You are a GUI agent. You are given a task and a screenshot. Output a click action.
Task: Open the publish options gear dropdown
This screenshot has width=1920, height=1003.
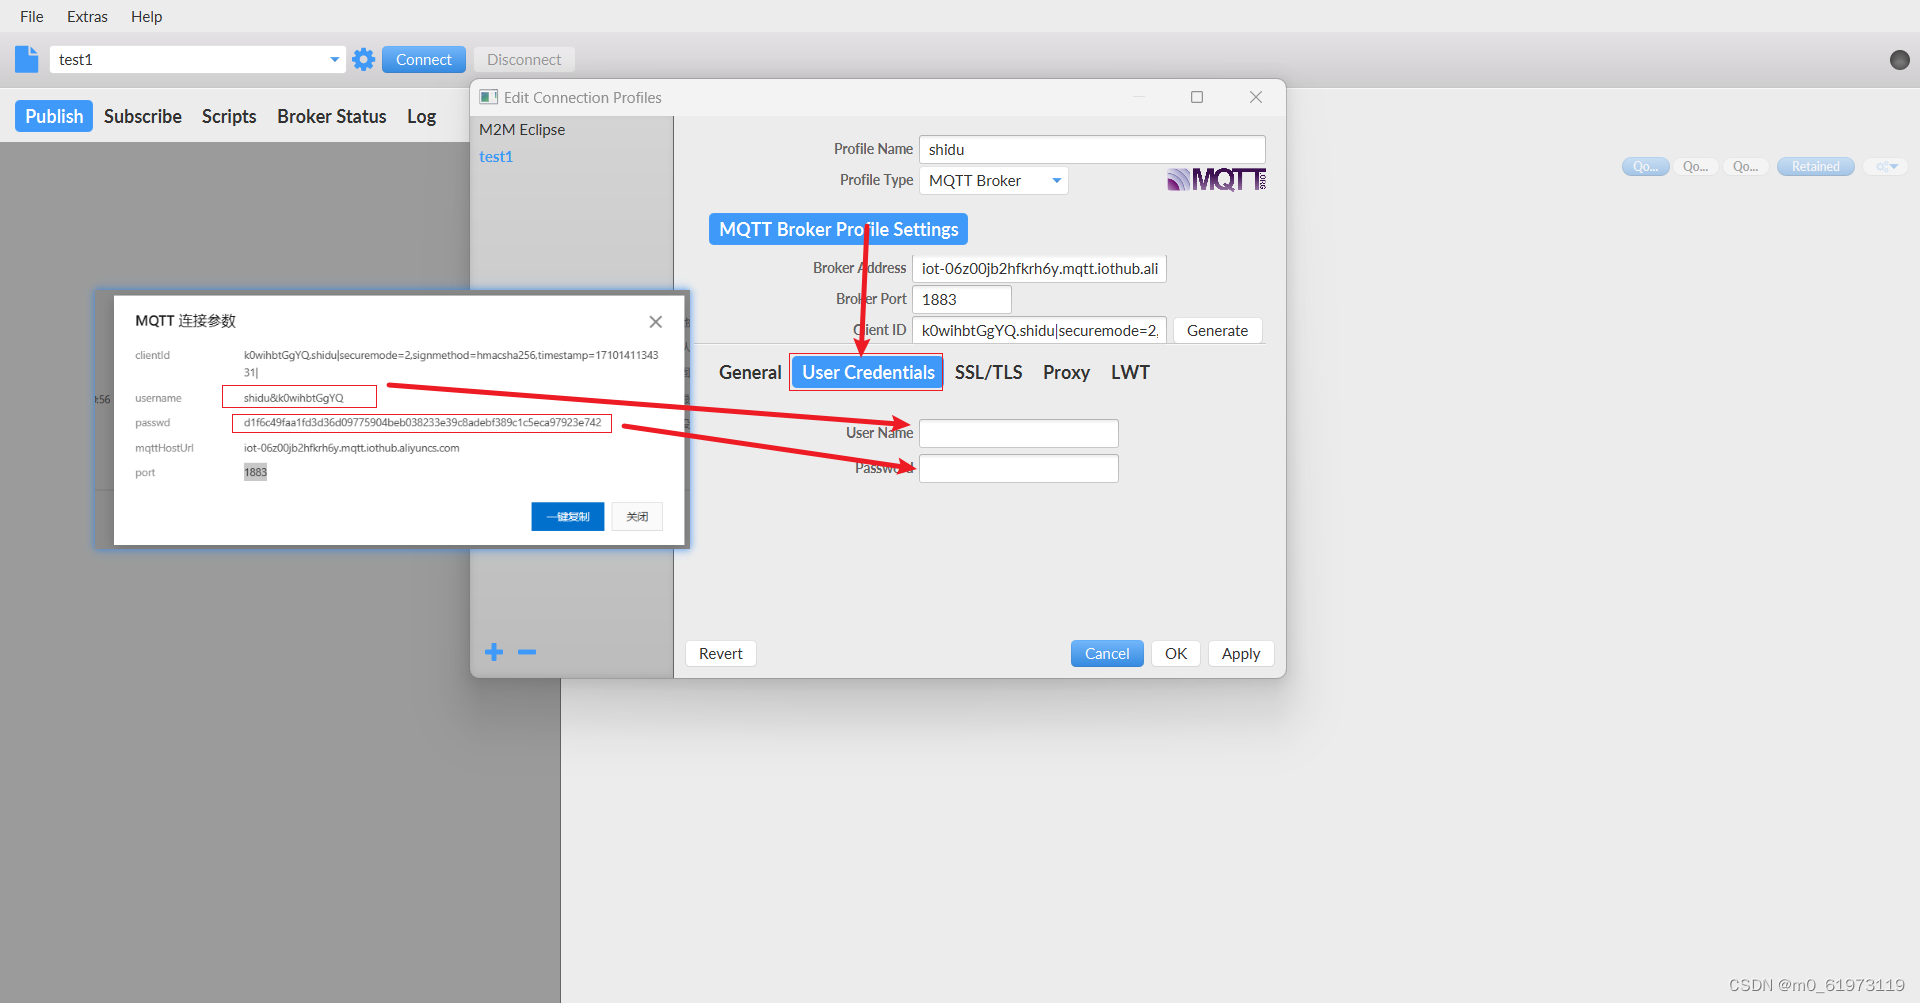tap(1886, 167)
